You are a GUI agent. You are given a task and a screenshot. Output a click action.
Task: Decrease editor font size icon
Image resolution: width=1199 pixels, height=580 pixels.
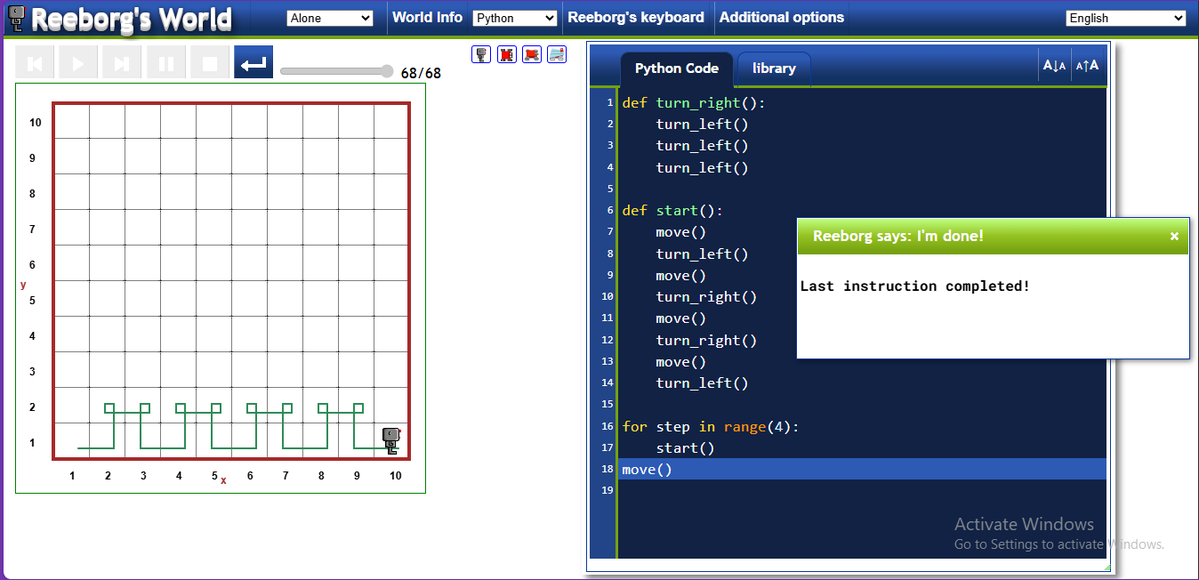(x=1054, y=66)
